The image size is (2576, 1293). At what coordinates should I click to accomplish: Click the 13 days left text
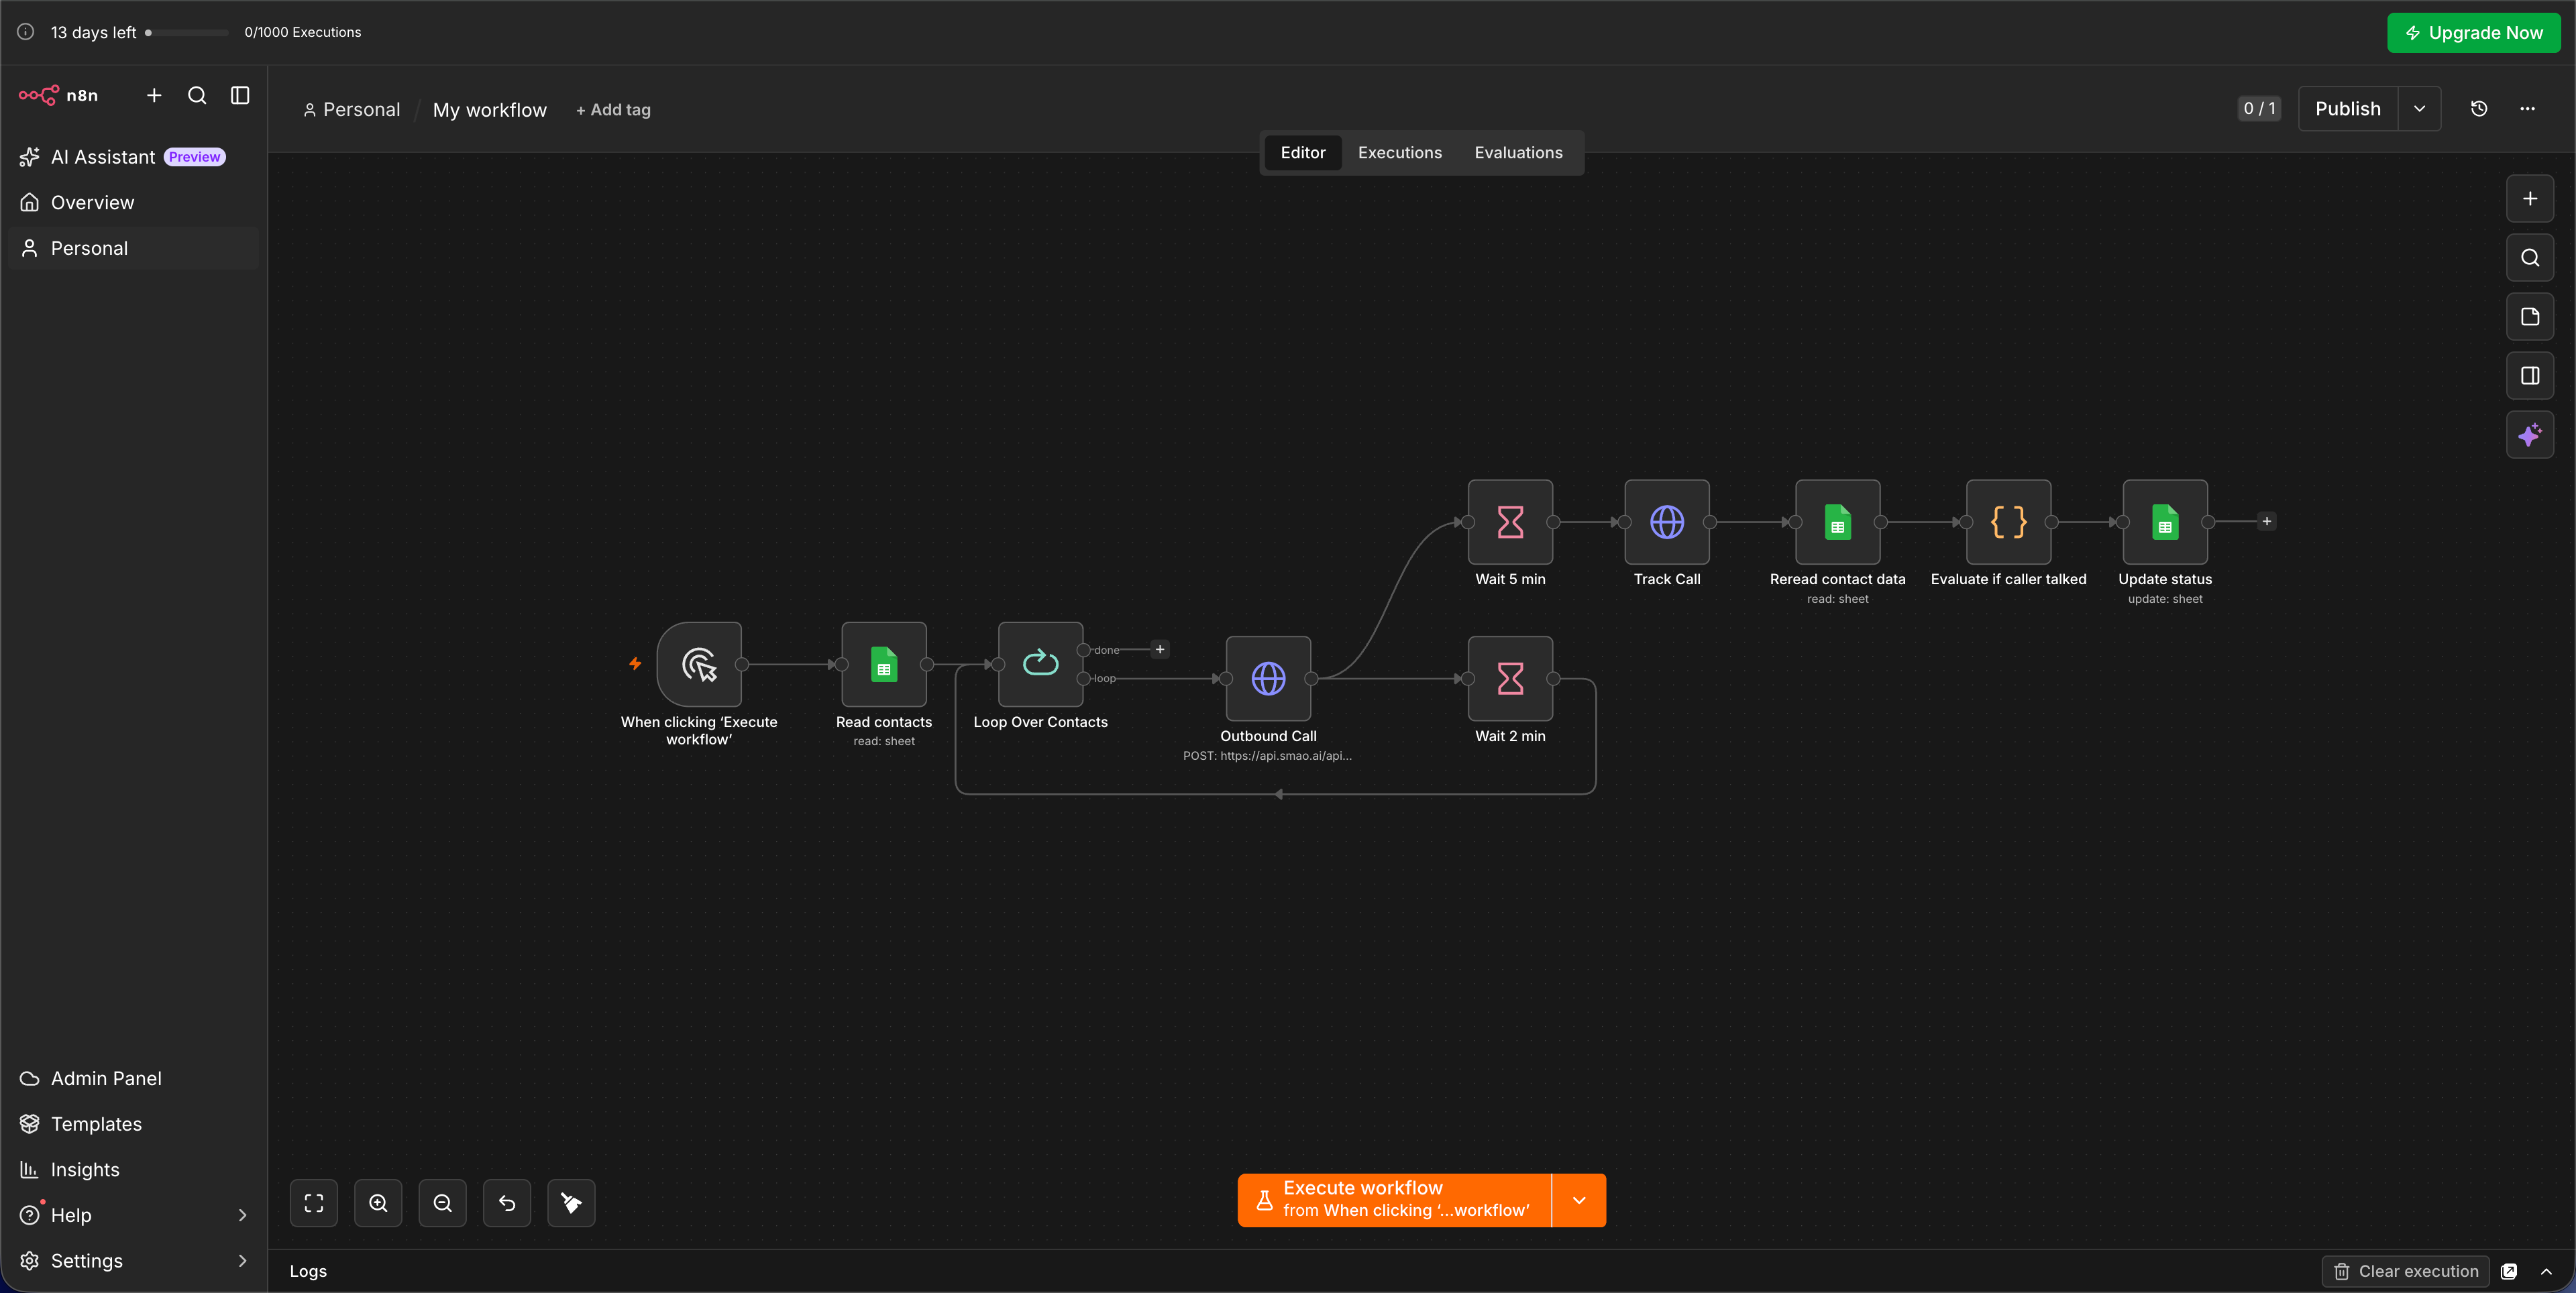click(93, 33)
